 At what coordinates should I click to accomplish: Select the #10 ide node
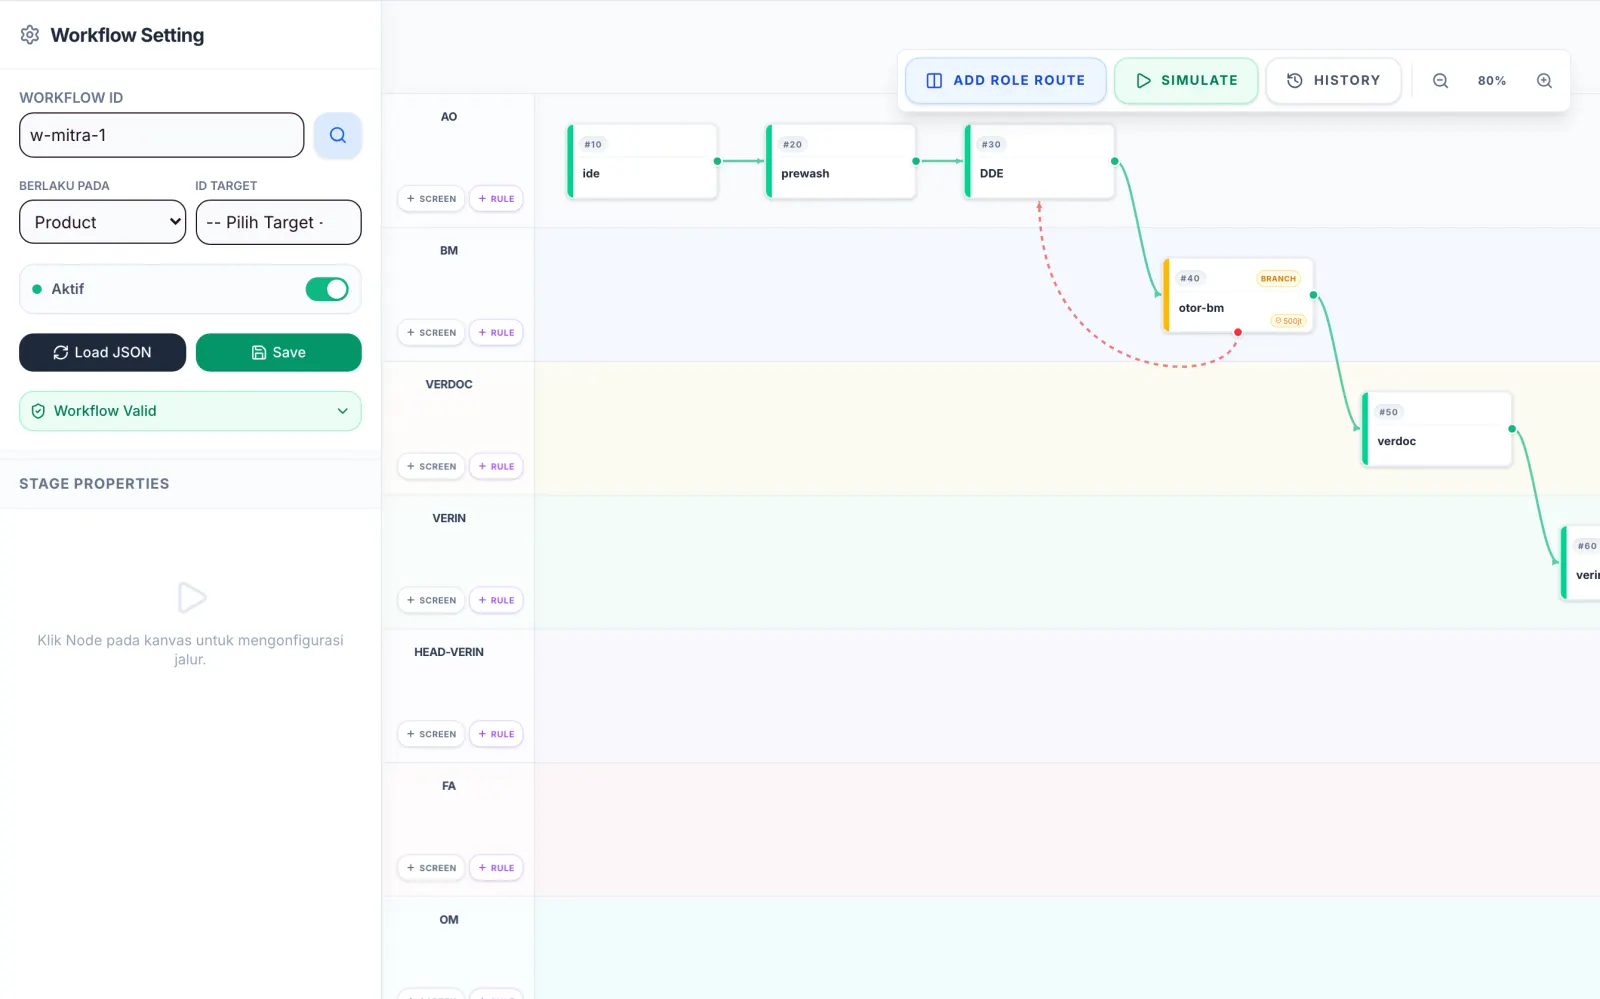pos(642,161)
